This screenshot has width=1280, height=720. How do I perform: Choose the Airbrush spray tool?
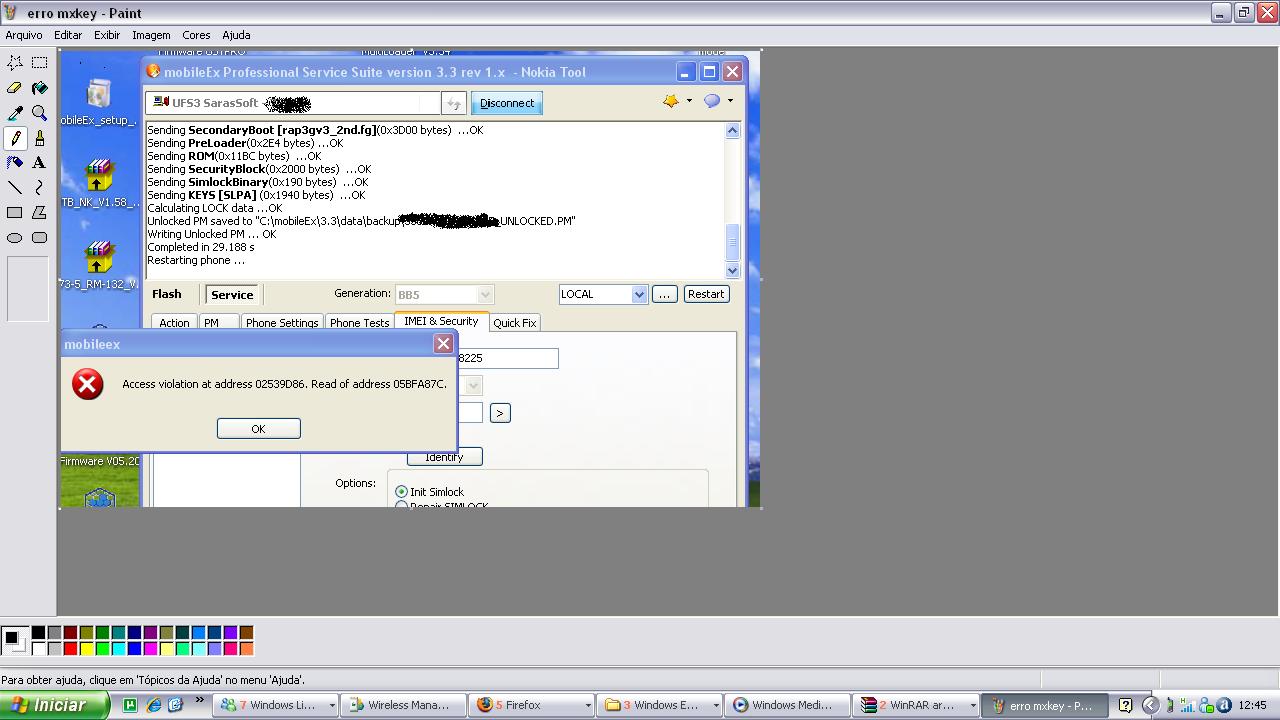point(15,163)
